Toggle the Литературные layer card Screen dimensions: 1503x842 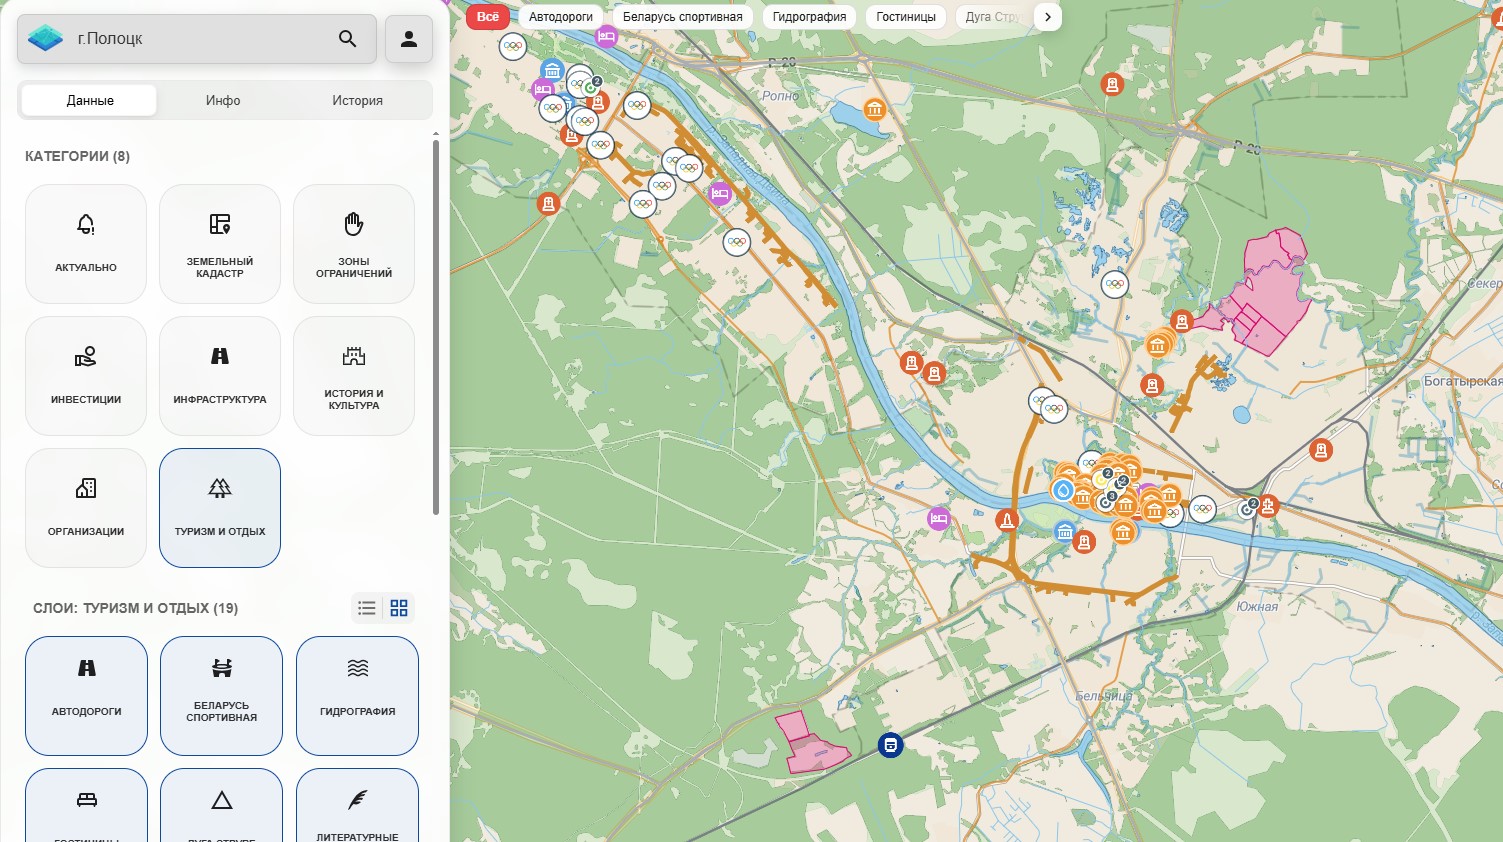coord(357,805)
